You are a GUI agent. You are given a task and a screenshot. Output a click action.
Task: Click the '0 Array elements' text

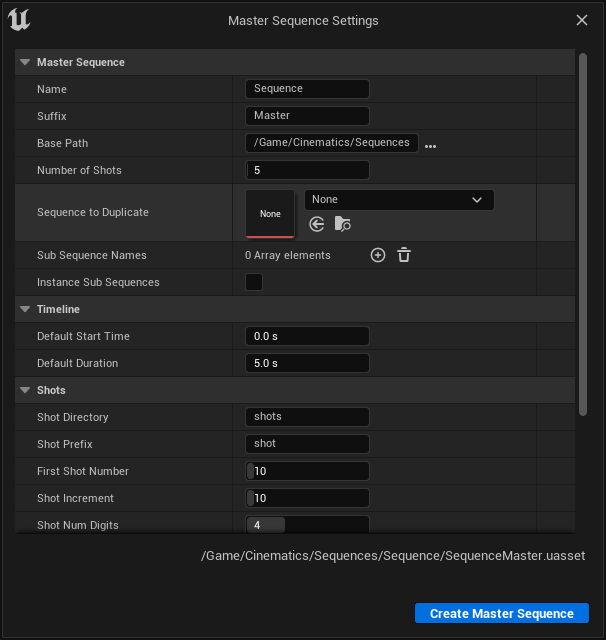(x=288, y=255)
